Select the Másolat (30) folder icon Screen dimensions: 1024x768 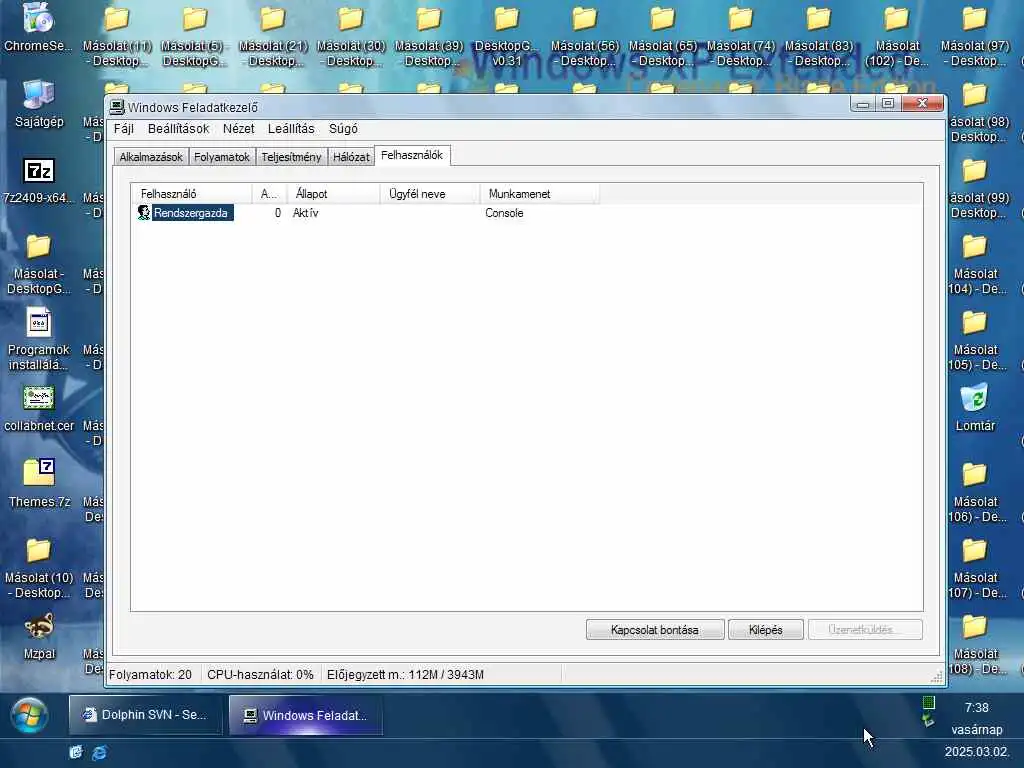pos(351,36)
